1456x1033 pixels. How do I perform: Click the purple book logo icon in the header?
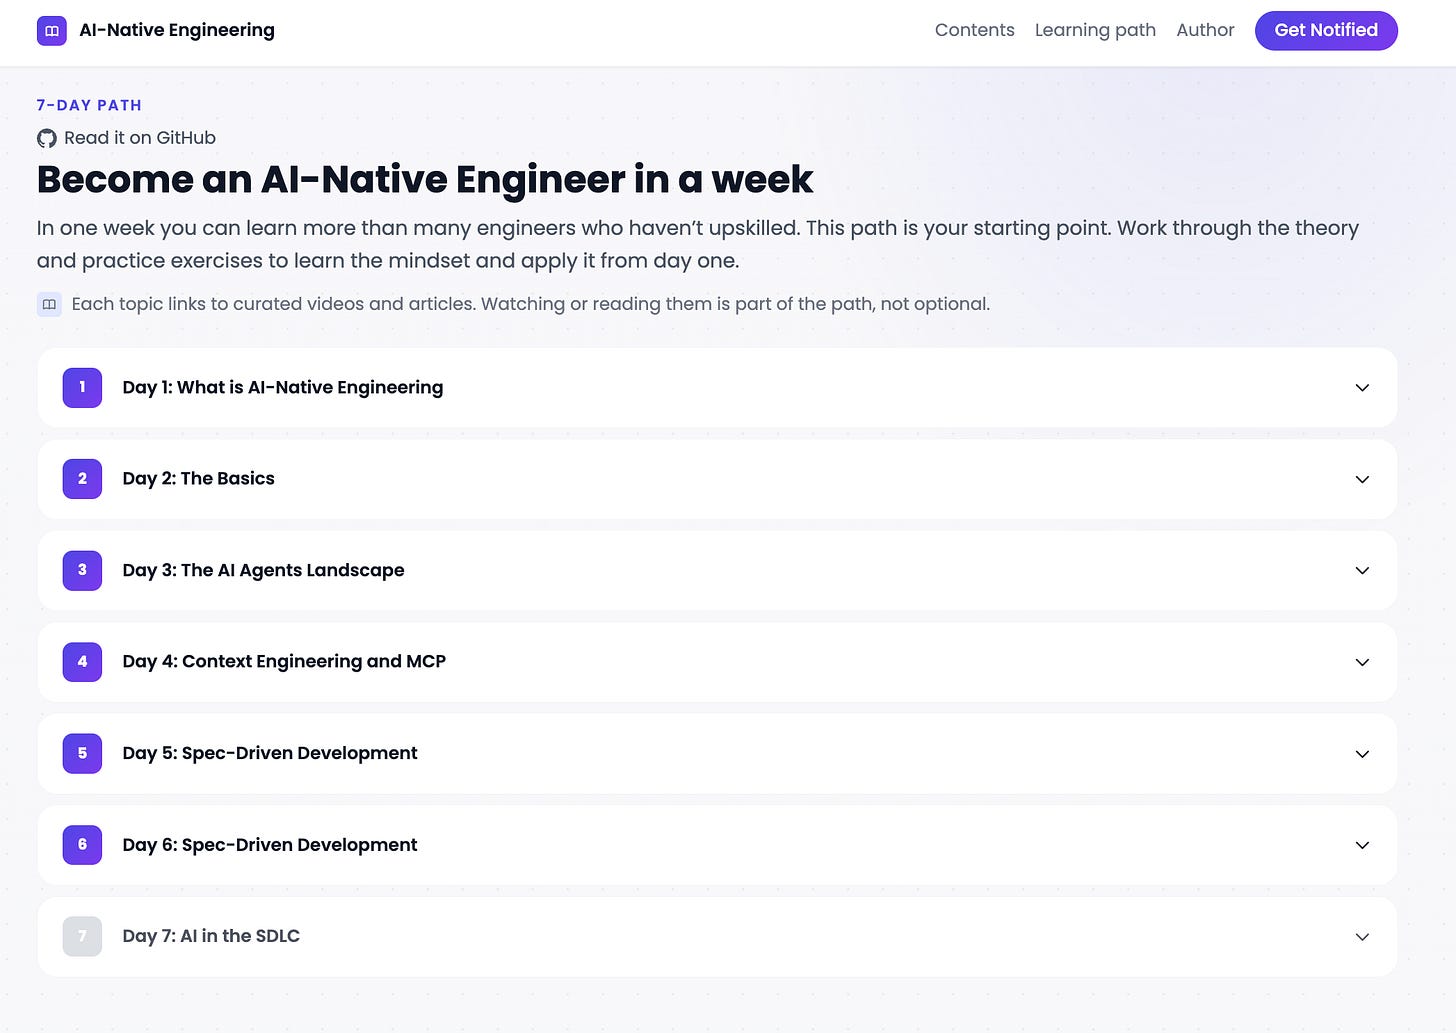(52, 31)
